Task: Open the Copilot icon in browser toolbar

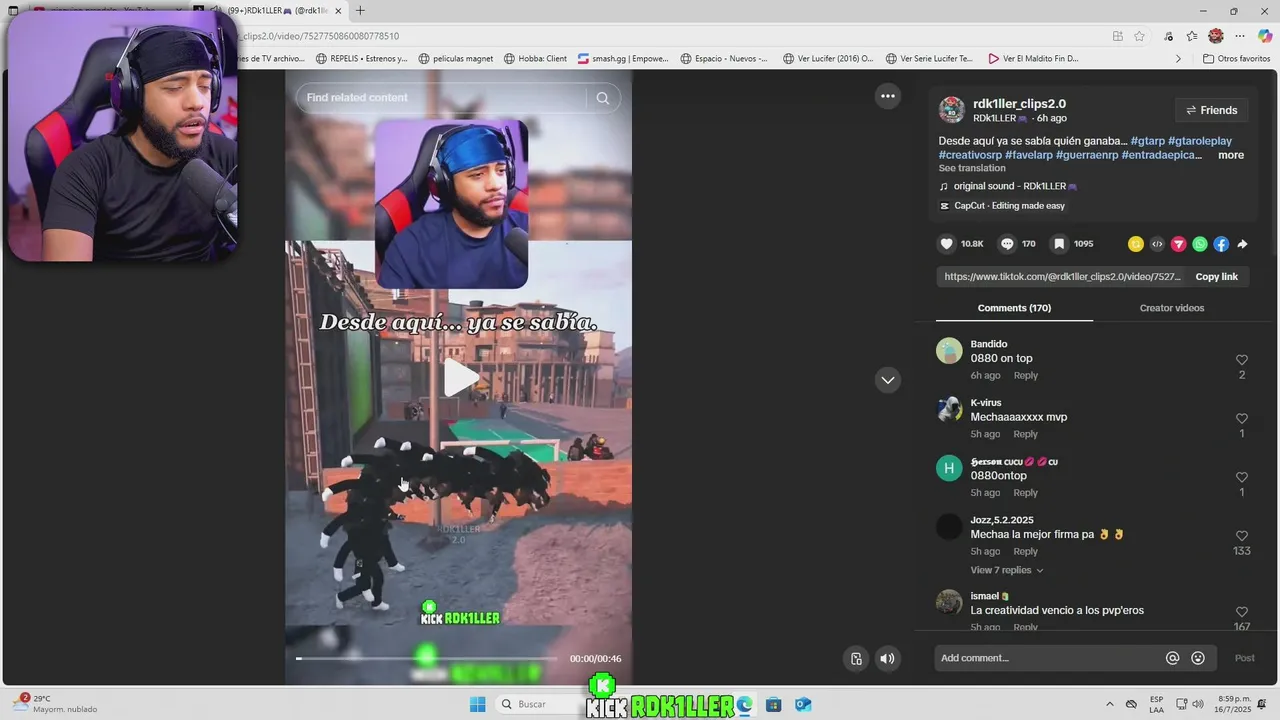Action: tap(1265, 36)
